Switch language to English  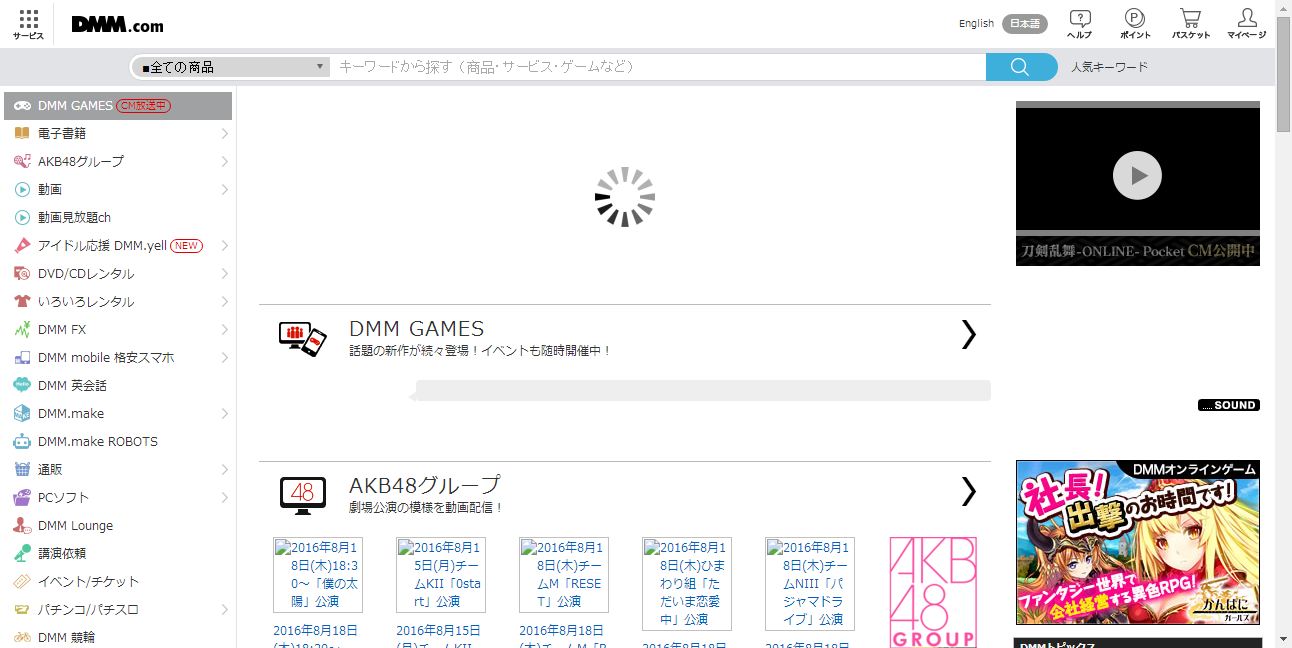[x=976, y=24]
